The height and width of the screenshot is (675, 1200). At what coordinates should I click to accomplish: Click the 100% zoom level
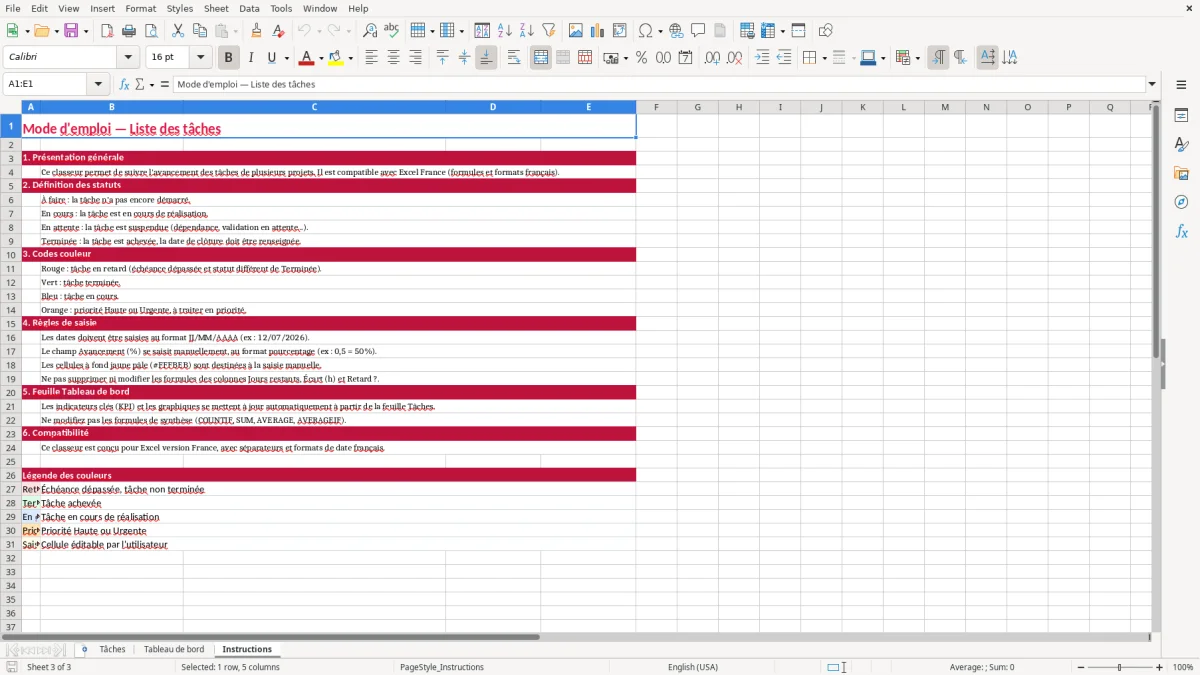point(1183,667)
